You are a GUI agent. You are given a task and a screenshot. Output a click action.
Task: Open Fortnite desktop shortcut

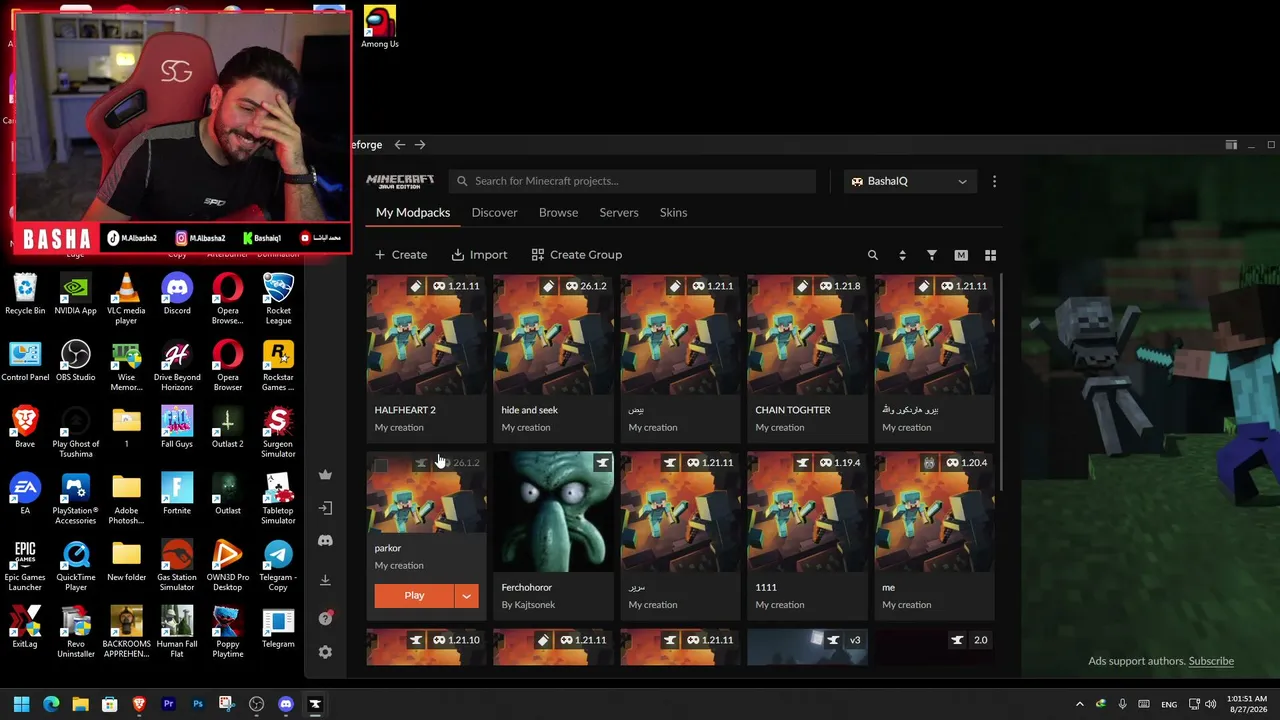[177, 494]
